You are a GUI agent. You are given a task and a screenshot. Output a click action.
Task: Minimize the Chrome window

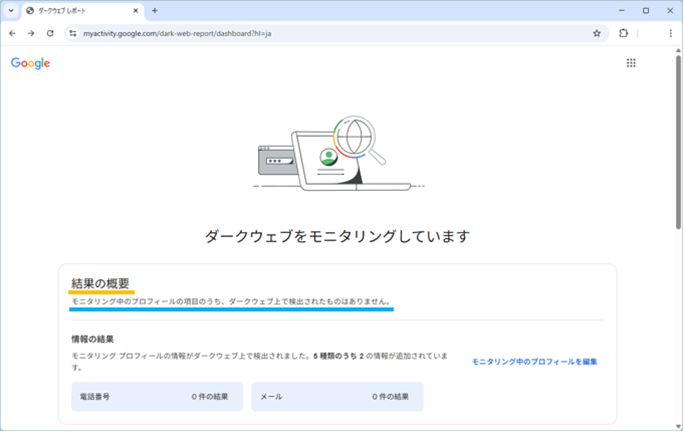(619, 10)
